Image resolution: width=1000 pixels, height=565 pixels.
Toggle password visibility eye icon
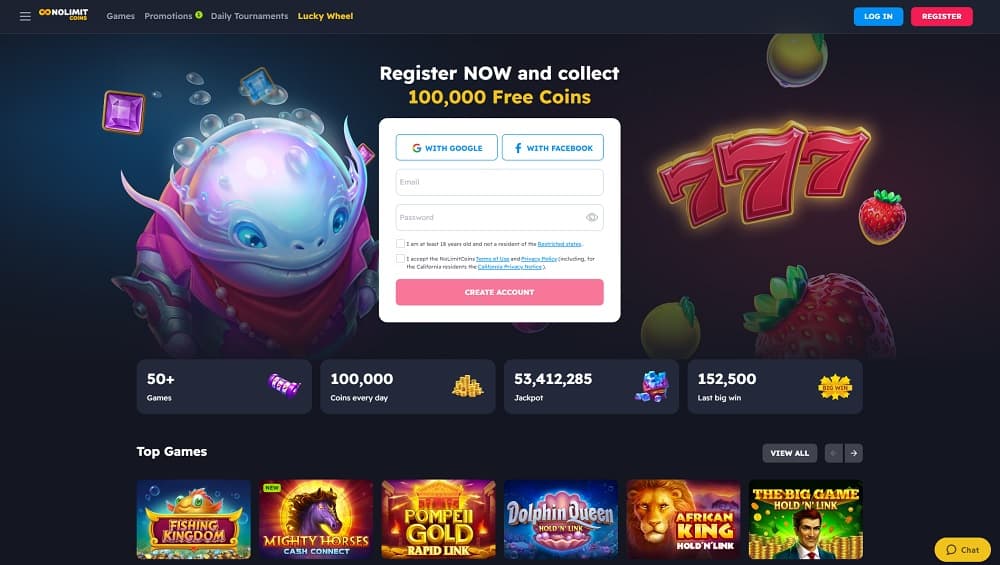[x=592, y=217]
